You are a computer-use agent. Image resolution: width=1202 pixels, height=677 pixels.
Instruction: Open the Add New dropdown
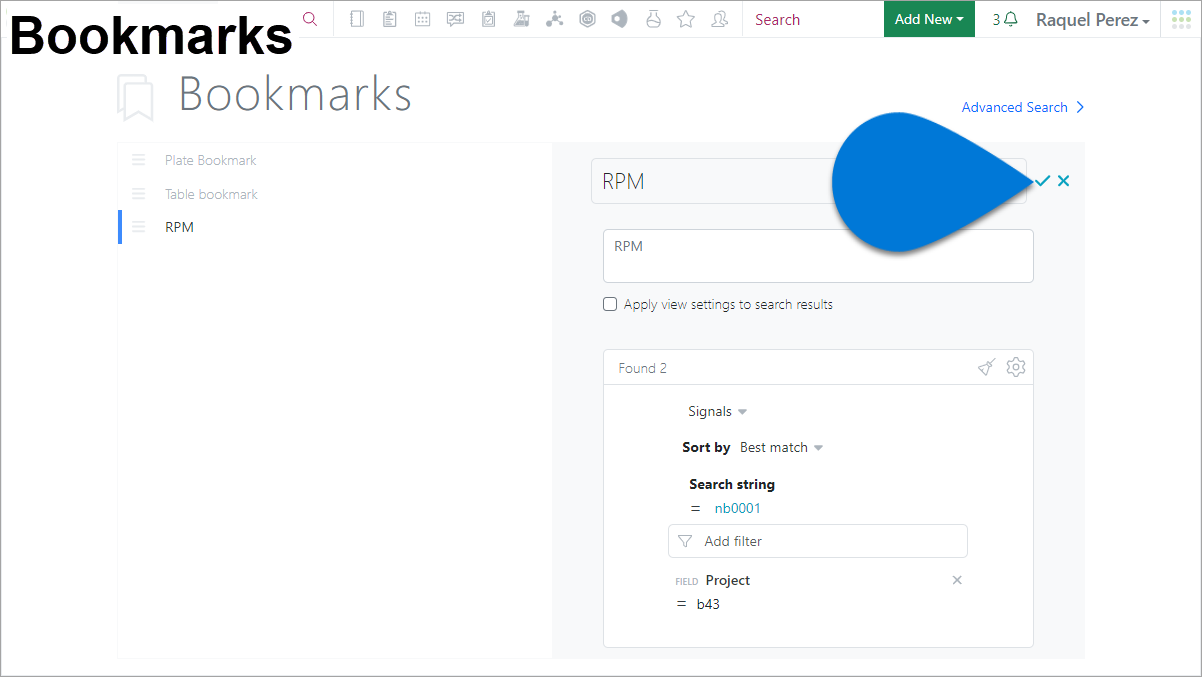click(x=929, y=19)
